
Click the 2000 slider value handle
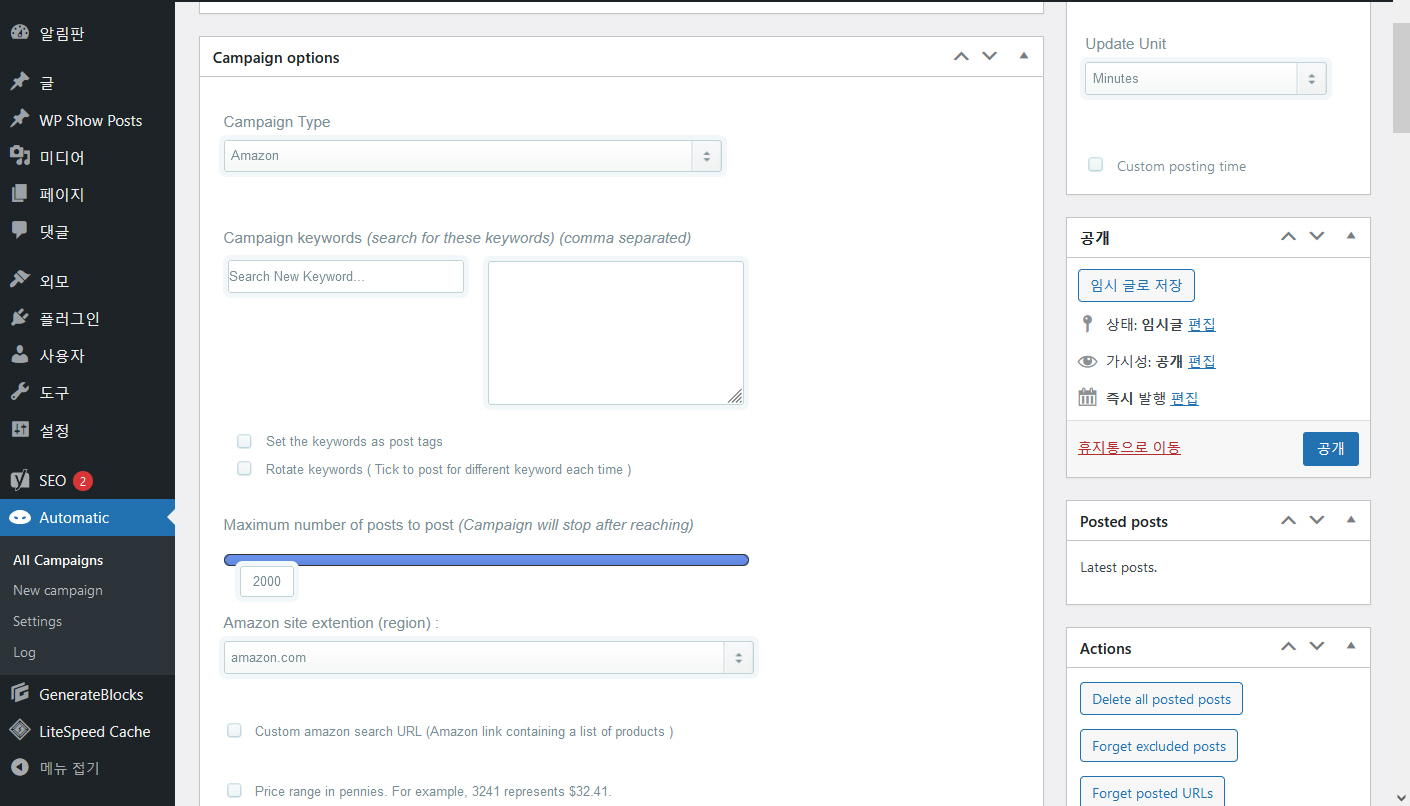coord(267,581)
